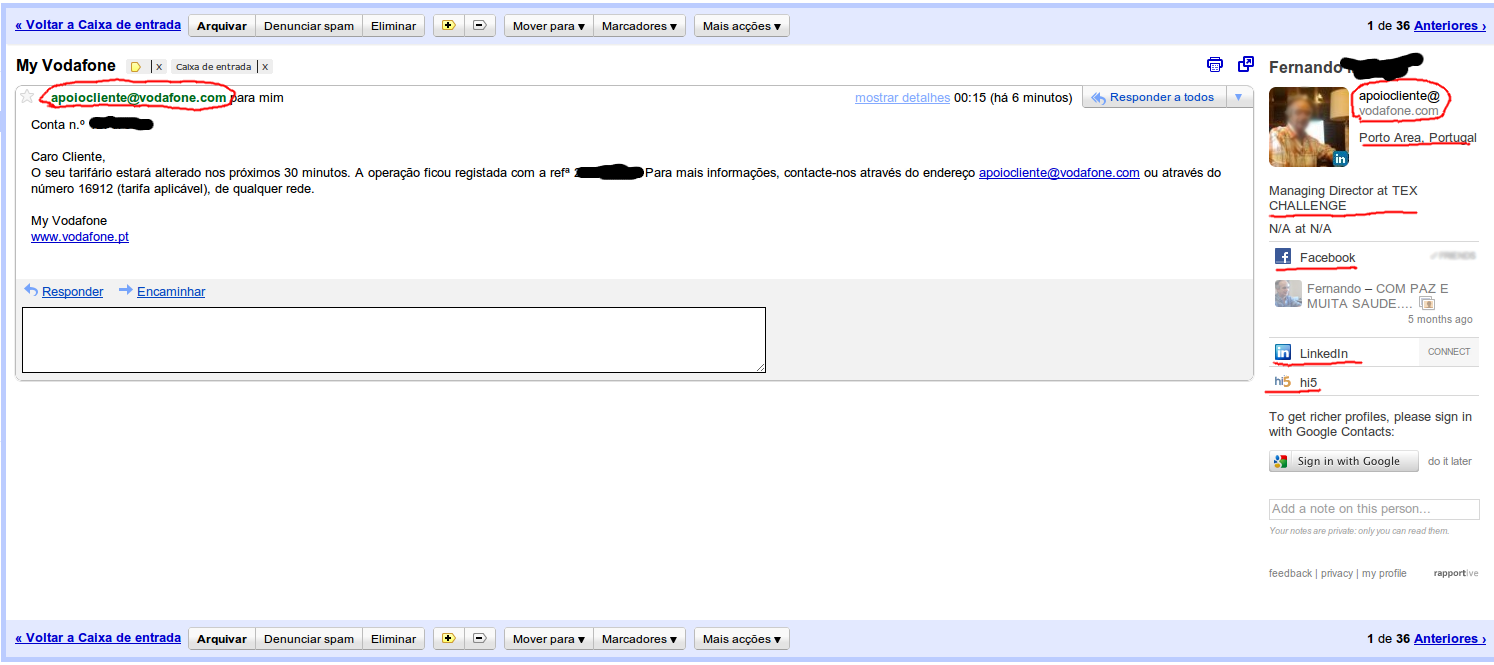Image resolution: width=1494 pixels, height=665 pixels.
Task: Click bottom Arquivar button
Action: (222, 638)
